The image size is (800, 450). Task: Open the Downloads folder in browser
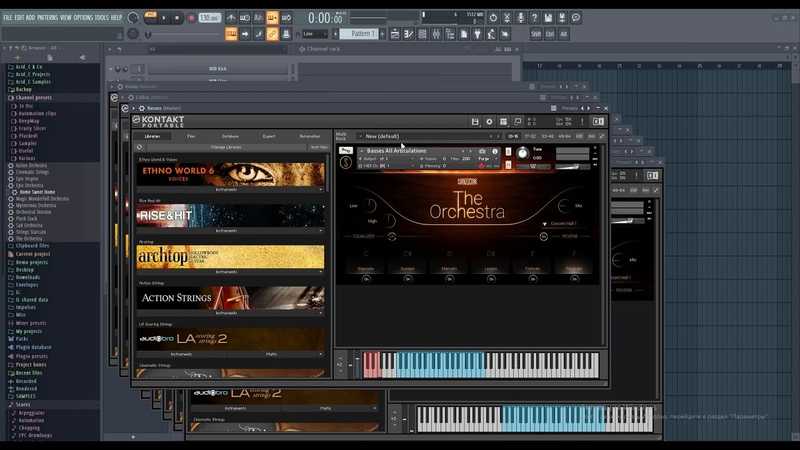click(28, 278)
